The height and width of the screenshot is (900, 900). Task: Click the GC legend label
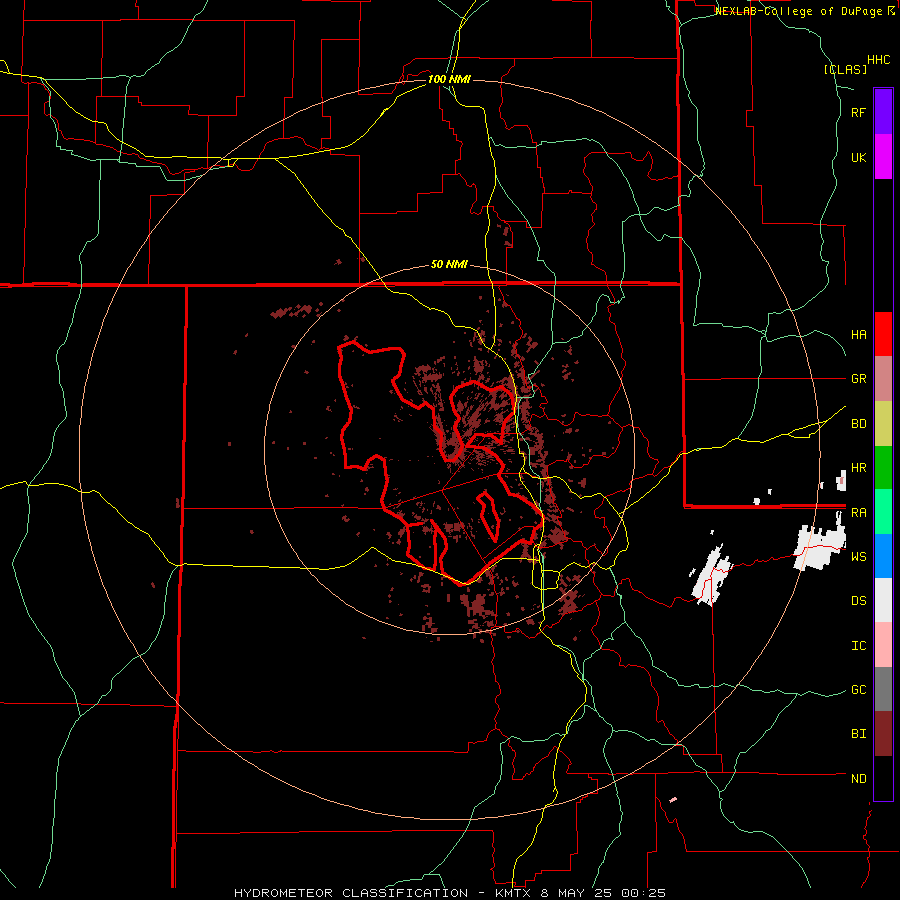[858, 689]
